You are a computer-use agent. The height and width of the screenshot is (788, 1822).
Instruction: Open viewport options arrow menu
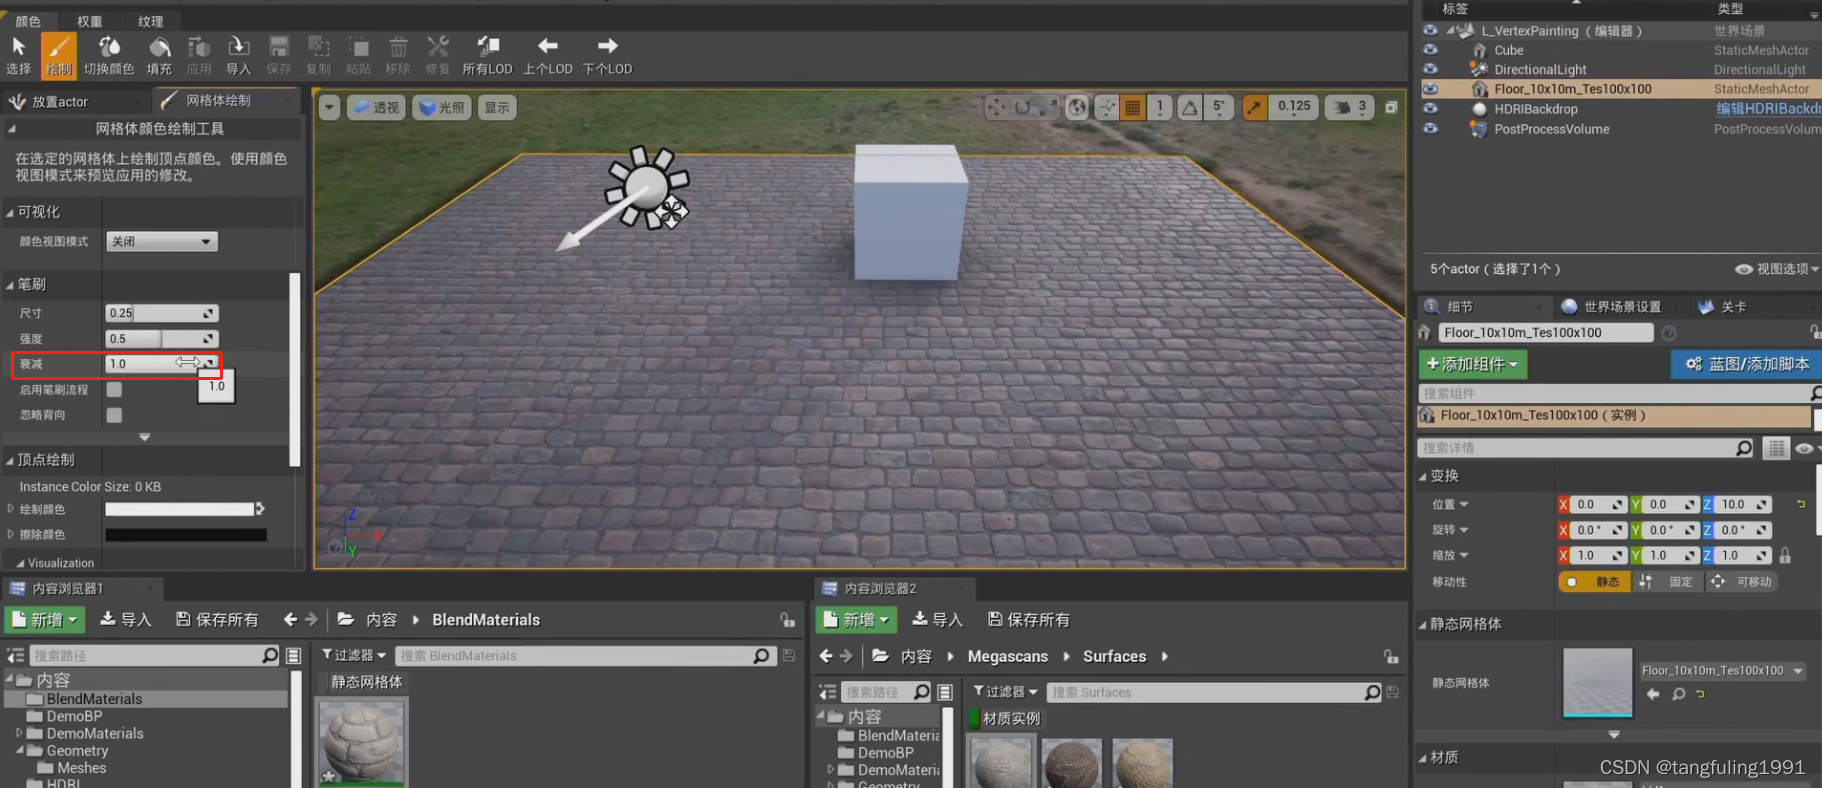pos(329,107)
